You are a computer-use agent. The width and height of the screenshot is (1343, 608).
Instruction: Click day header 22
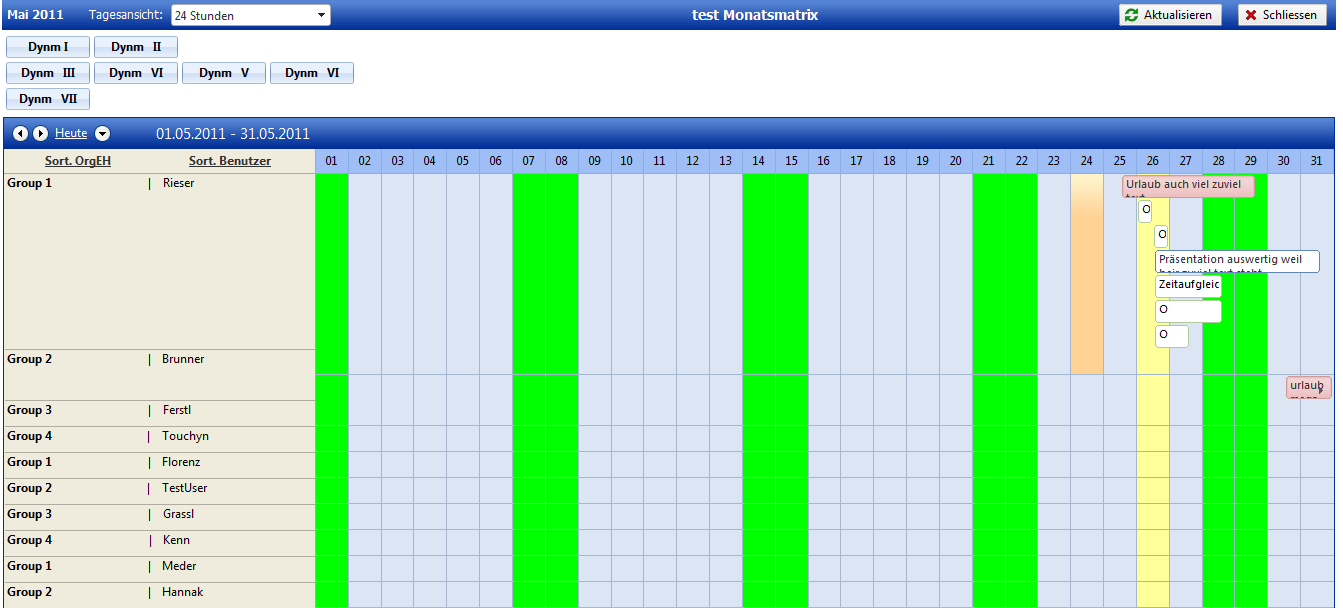point(1022,161)
